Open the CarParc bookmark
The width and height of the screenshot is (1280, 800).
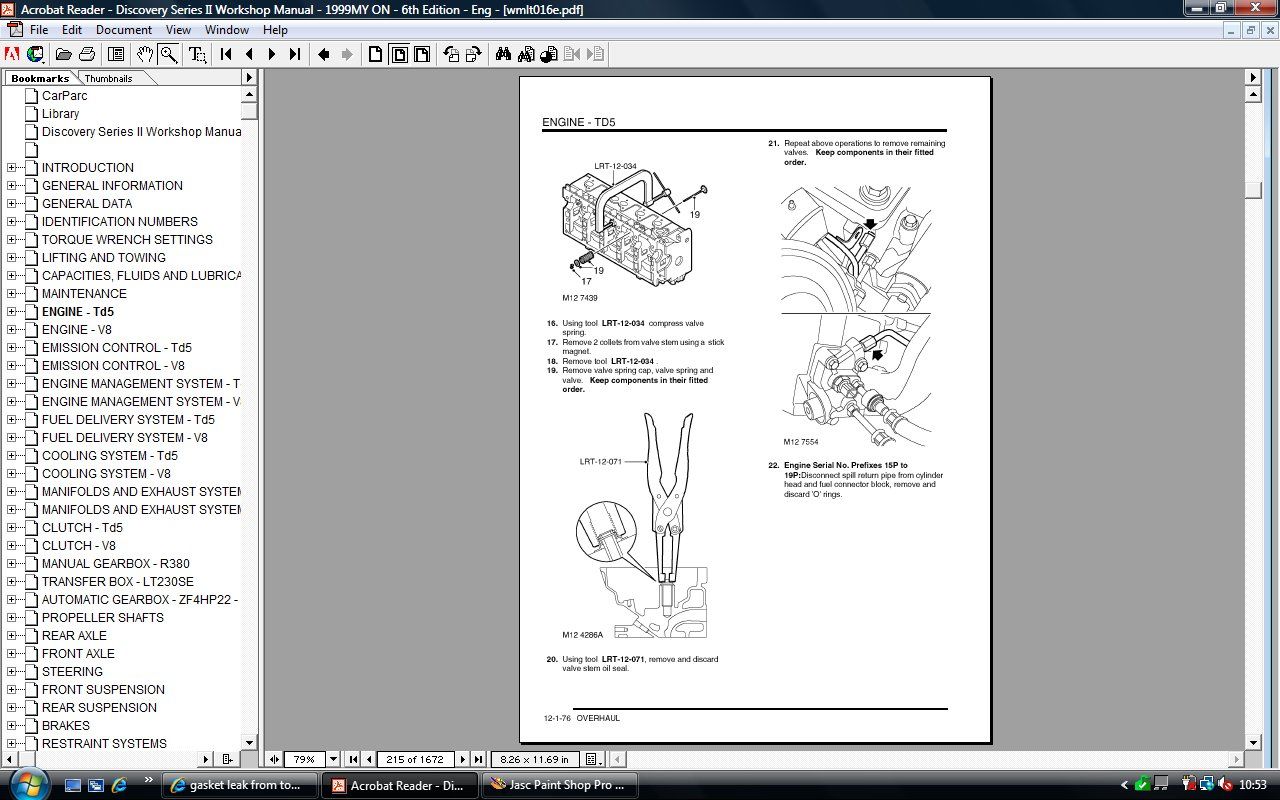(64, 96)
